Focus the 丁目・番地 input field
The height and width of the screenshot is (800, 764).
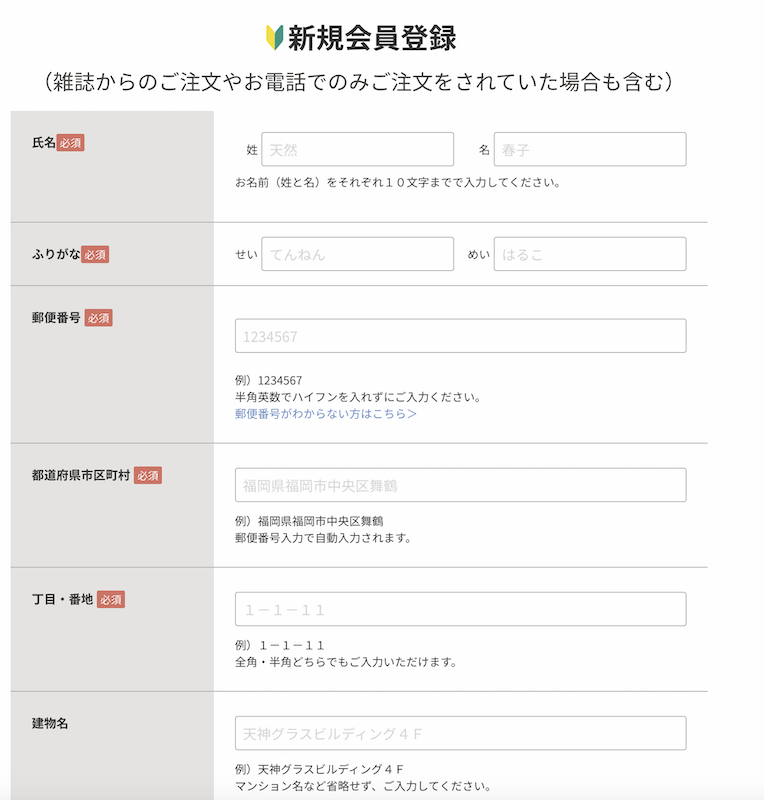[460, 609]
